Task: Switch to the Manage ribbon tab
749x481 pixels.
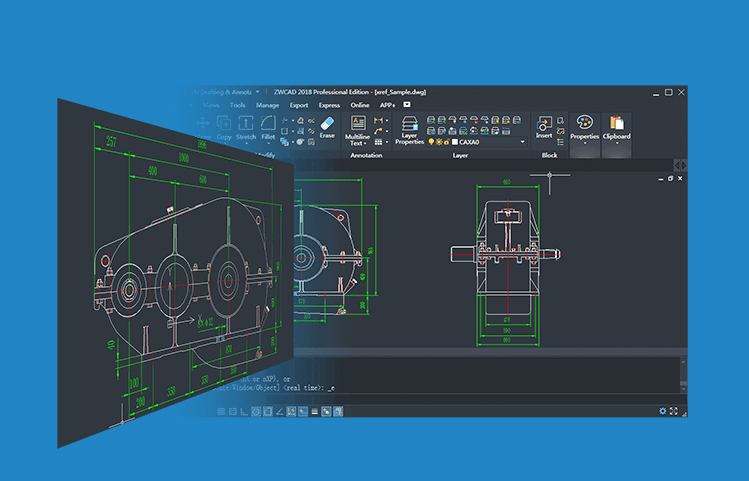Action: click(x=267, y=104)
